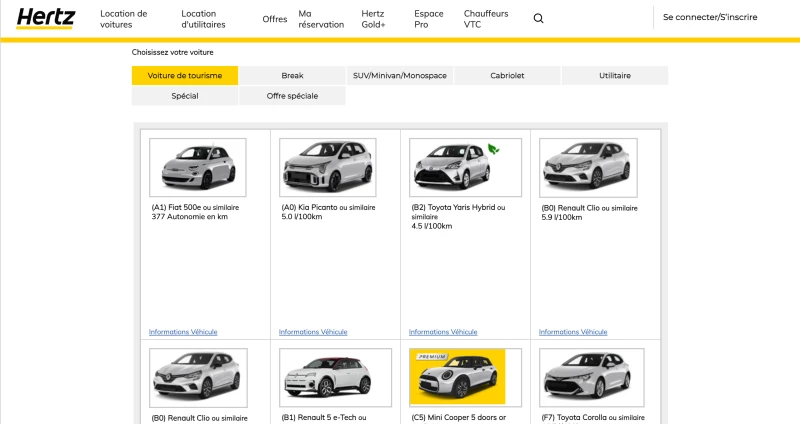This screenshot has height=424, width=800.
Task: Click '(B1) Renault 5 e-Tech ou' text
Action: pos(323,418)
